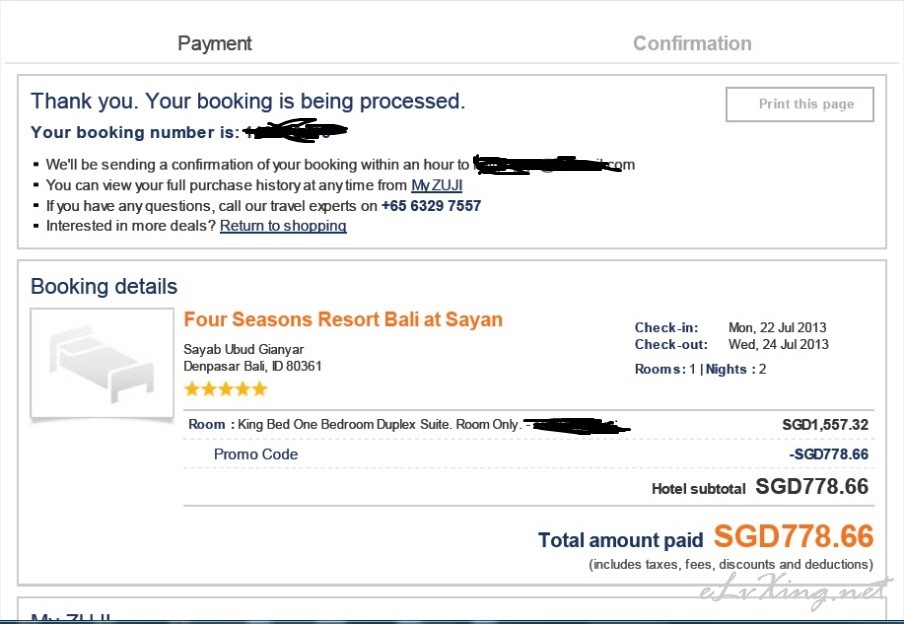
Task: Click the five-star rating icons
Action: [225, 389]
